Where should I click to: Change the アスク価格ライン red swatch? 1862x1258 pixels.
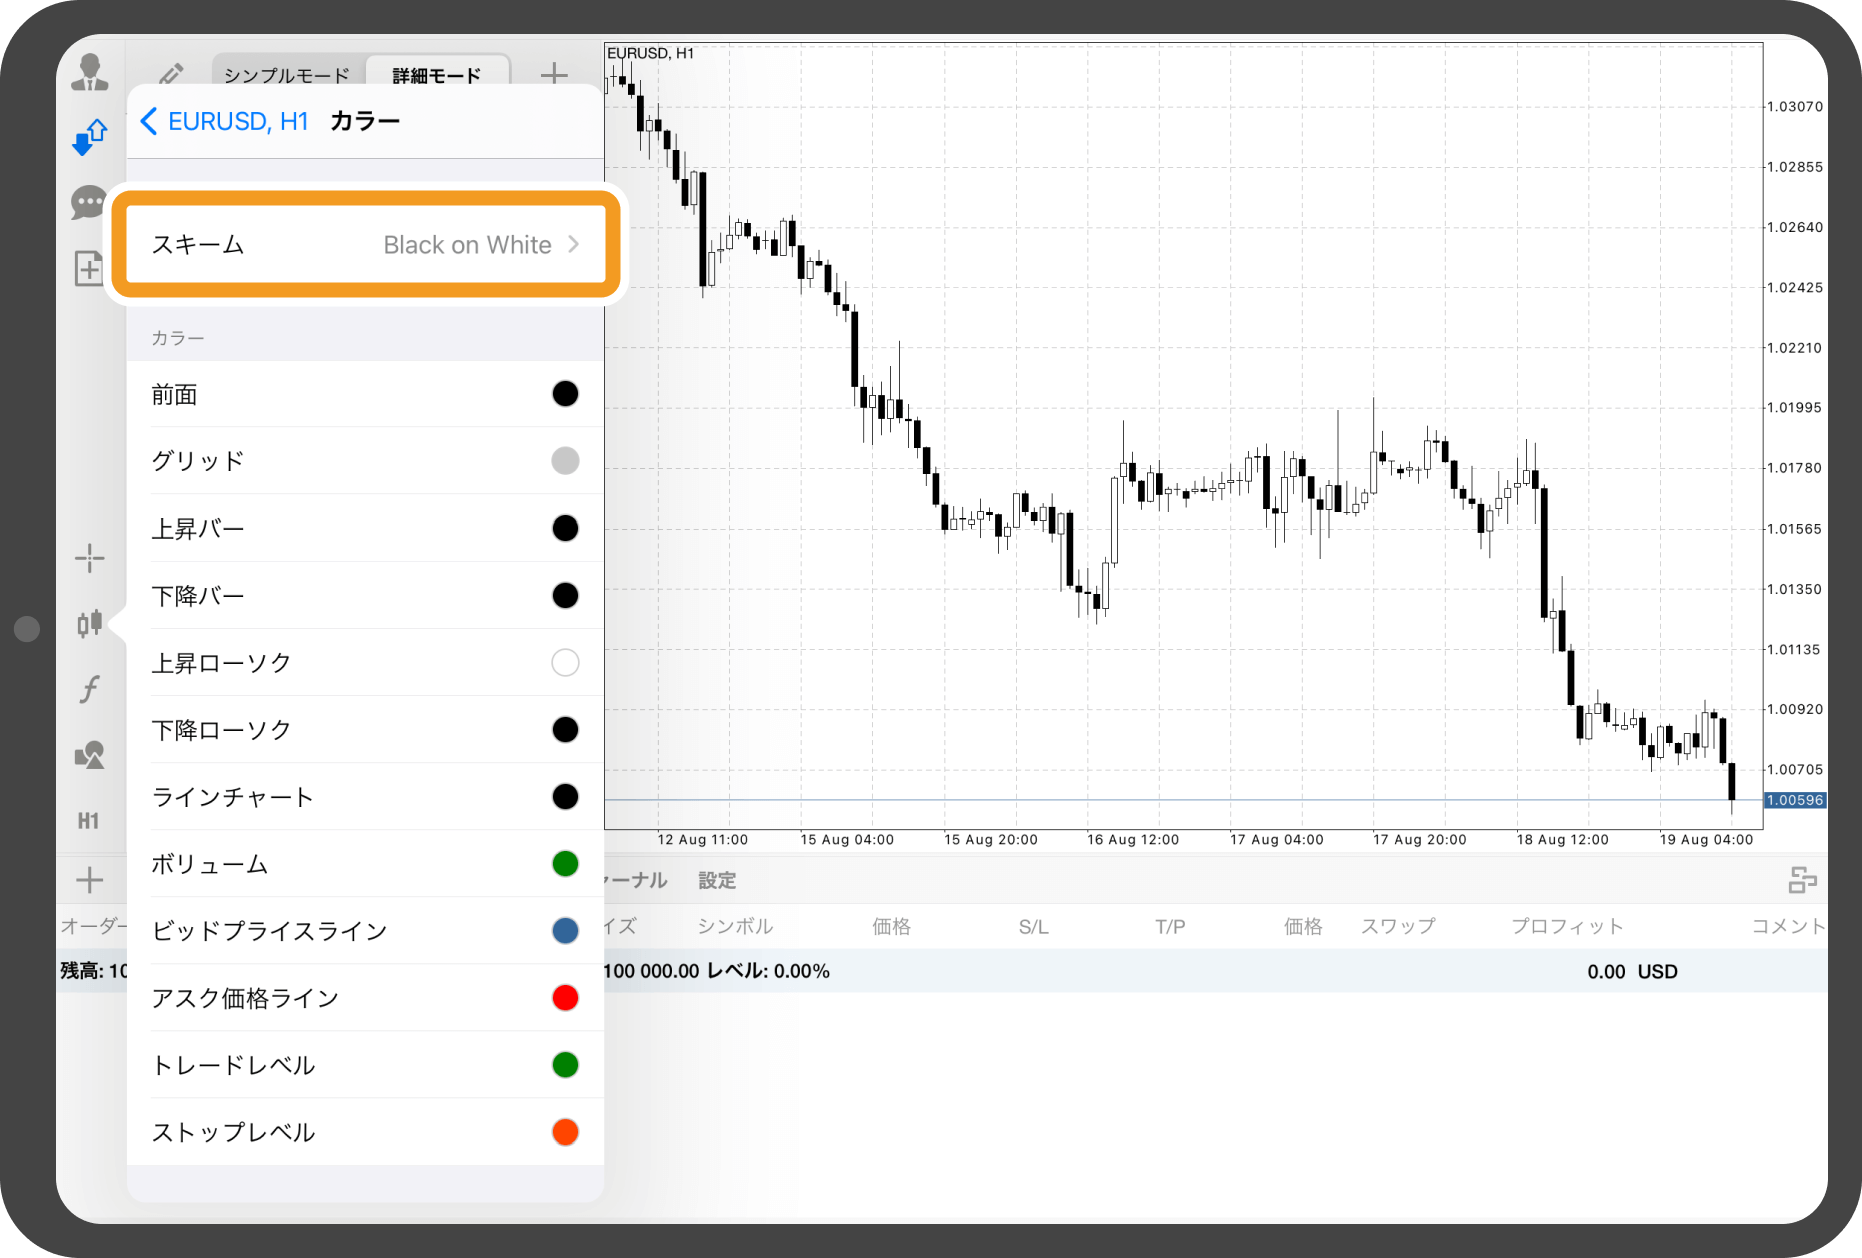pyautogui.click(x=565, y=998)
